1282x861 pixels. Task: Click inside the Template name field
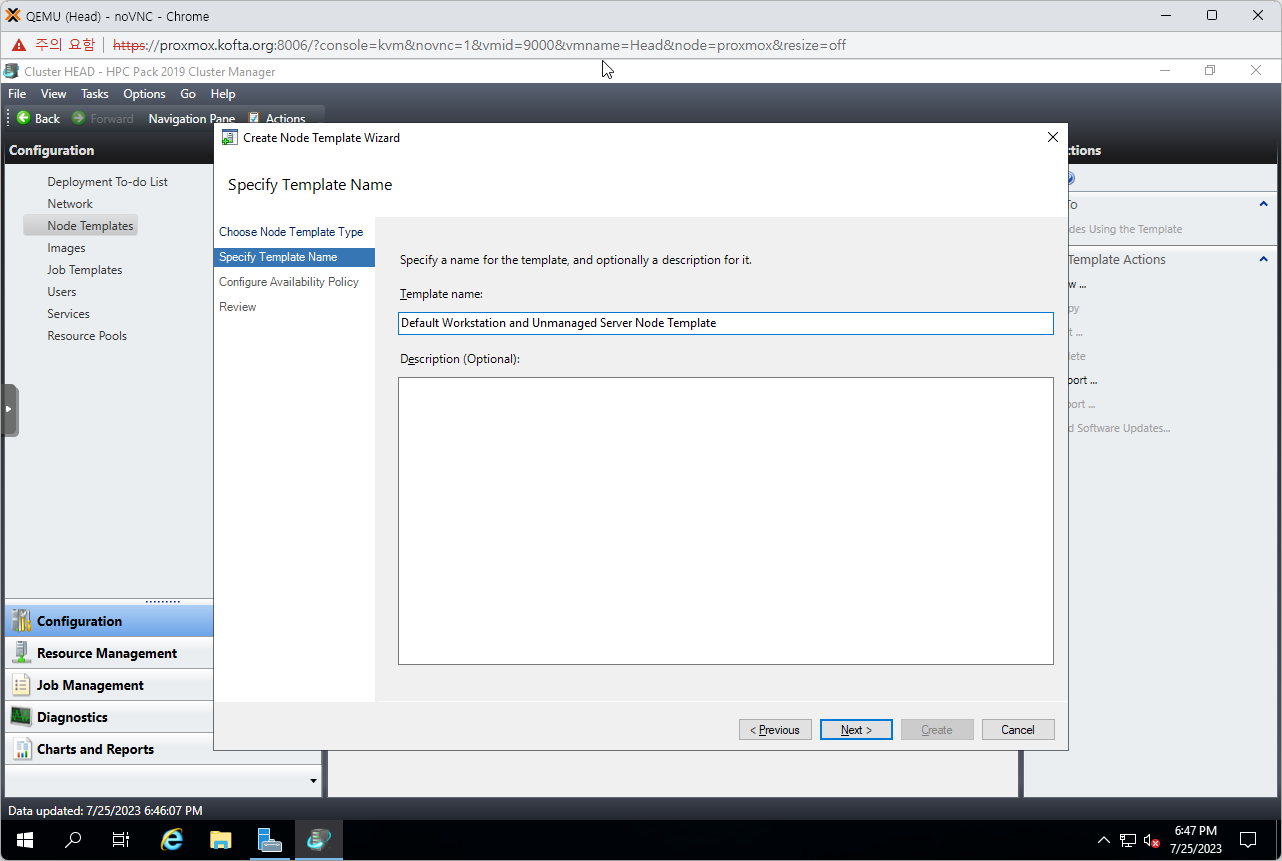click(725, 323)
